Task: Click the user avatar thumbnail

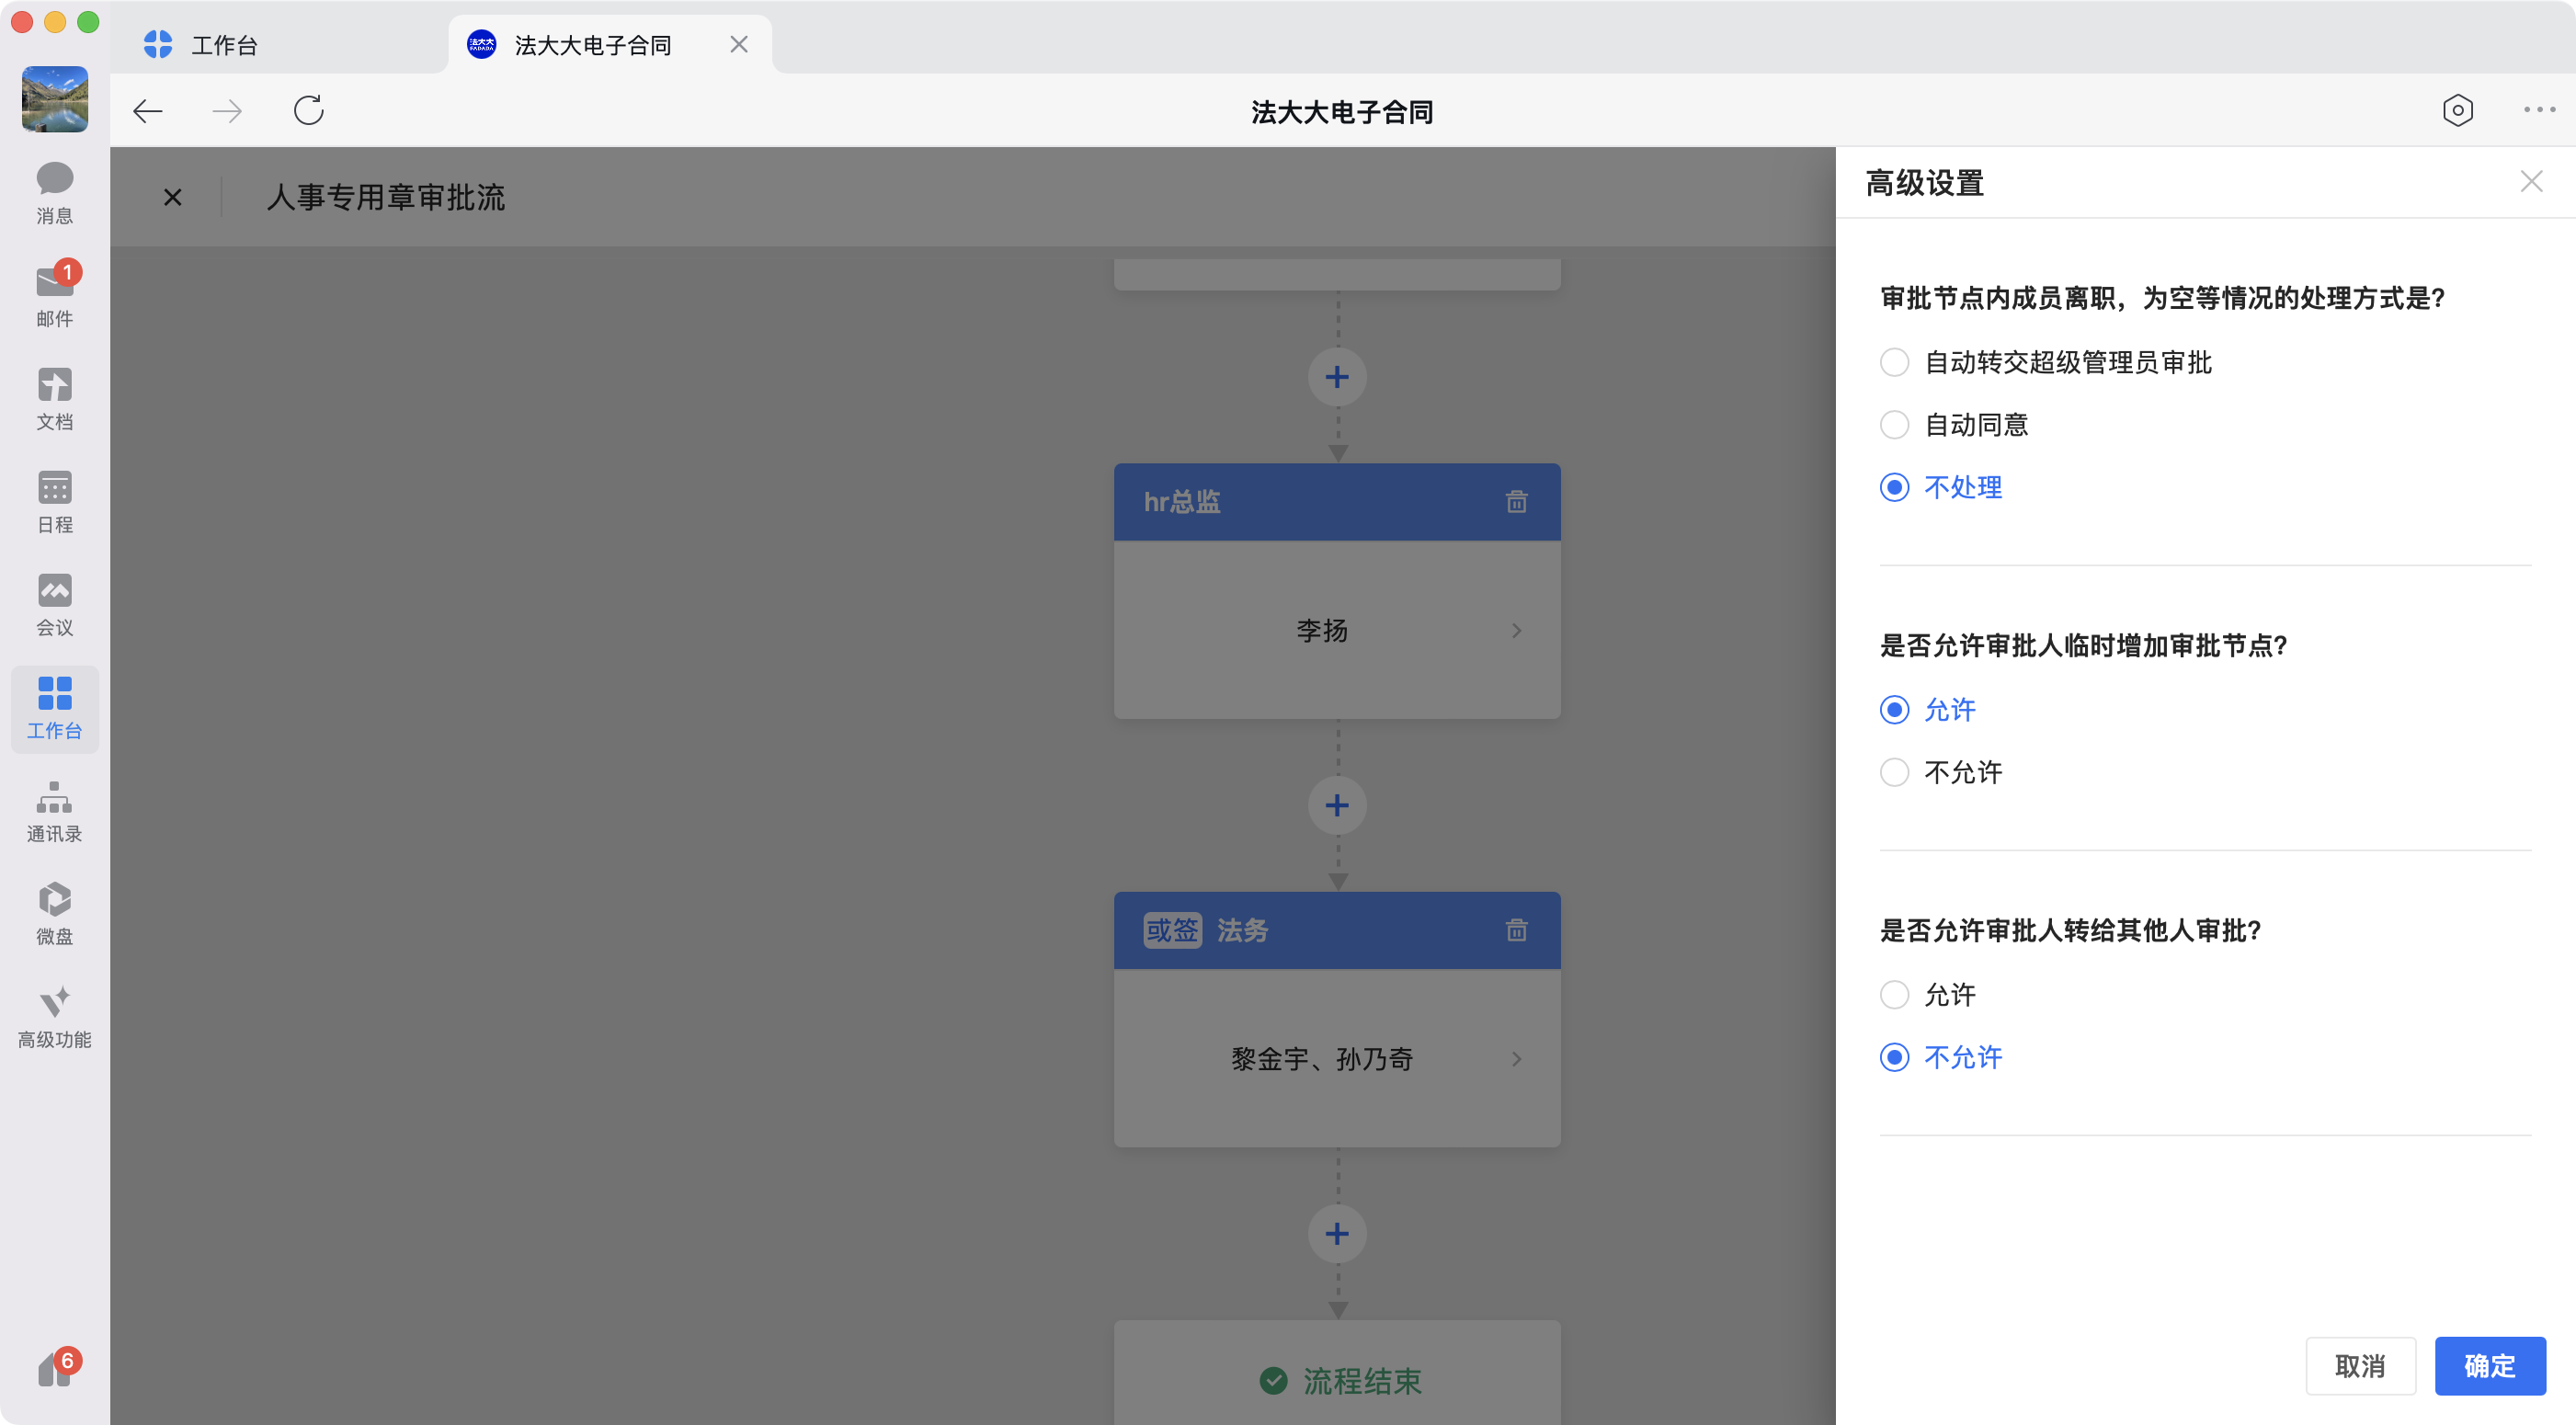Action: pyautogui.click(x=54, y=98)
